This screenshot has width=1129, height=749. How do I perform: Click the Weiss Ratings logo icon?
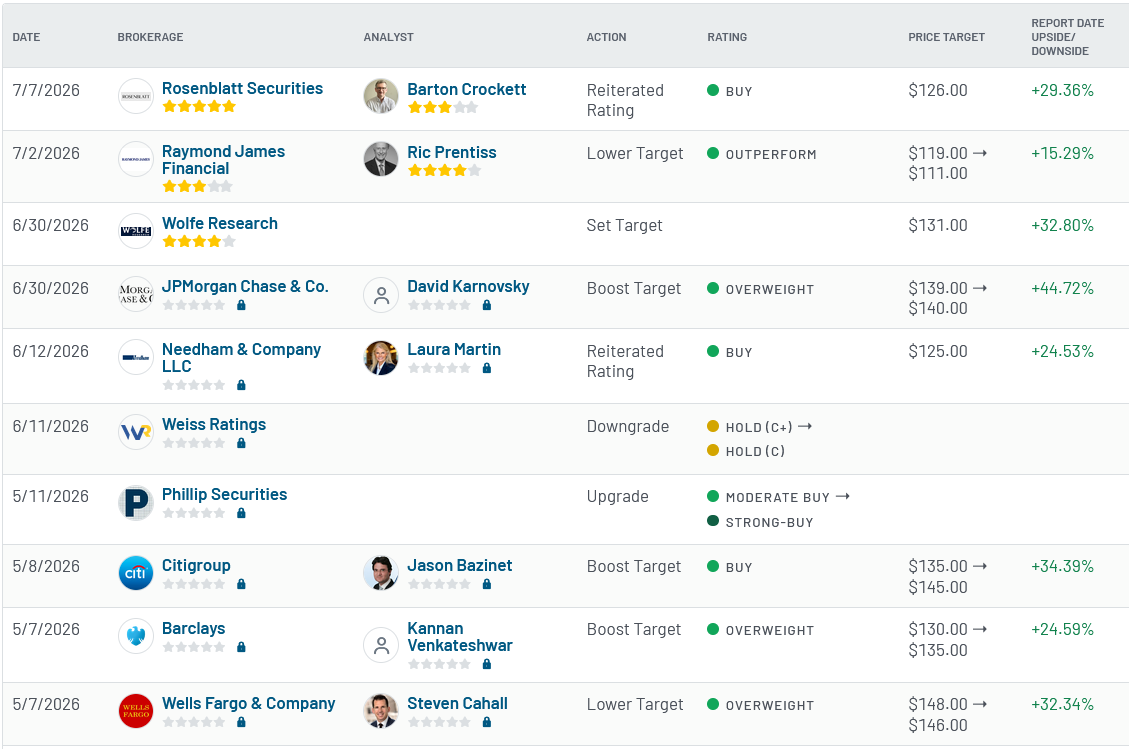click(135, 432)
